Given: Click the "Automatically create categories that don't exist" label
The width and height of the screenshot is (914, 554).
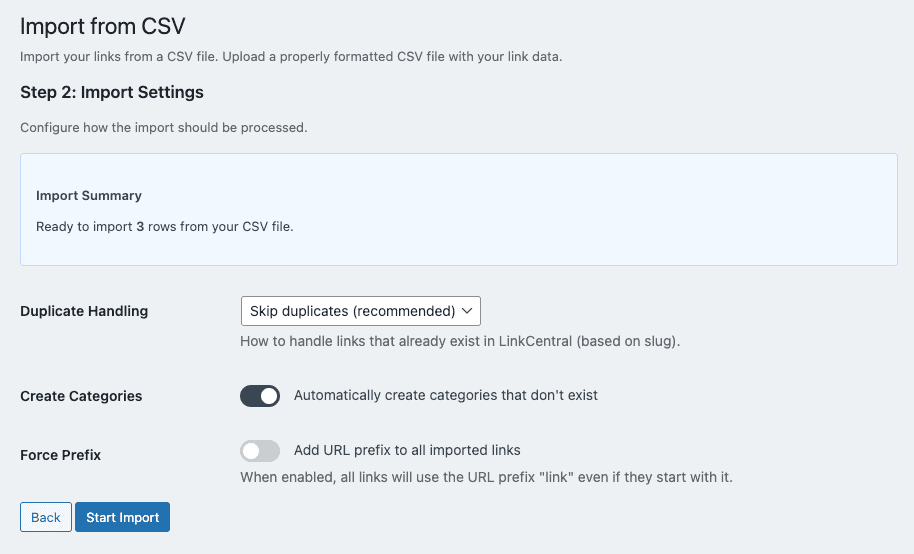Looking at the screenshot, I should [445, 395].
